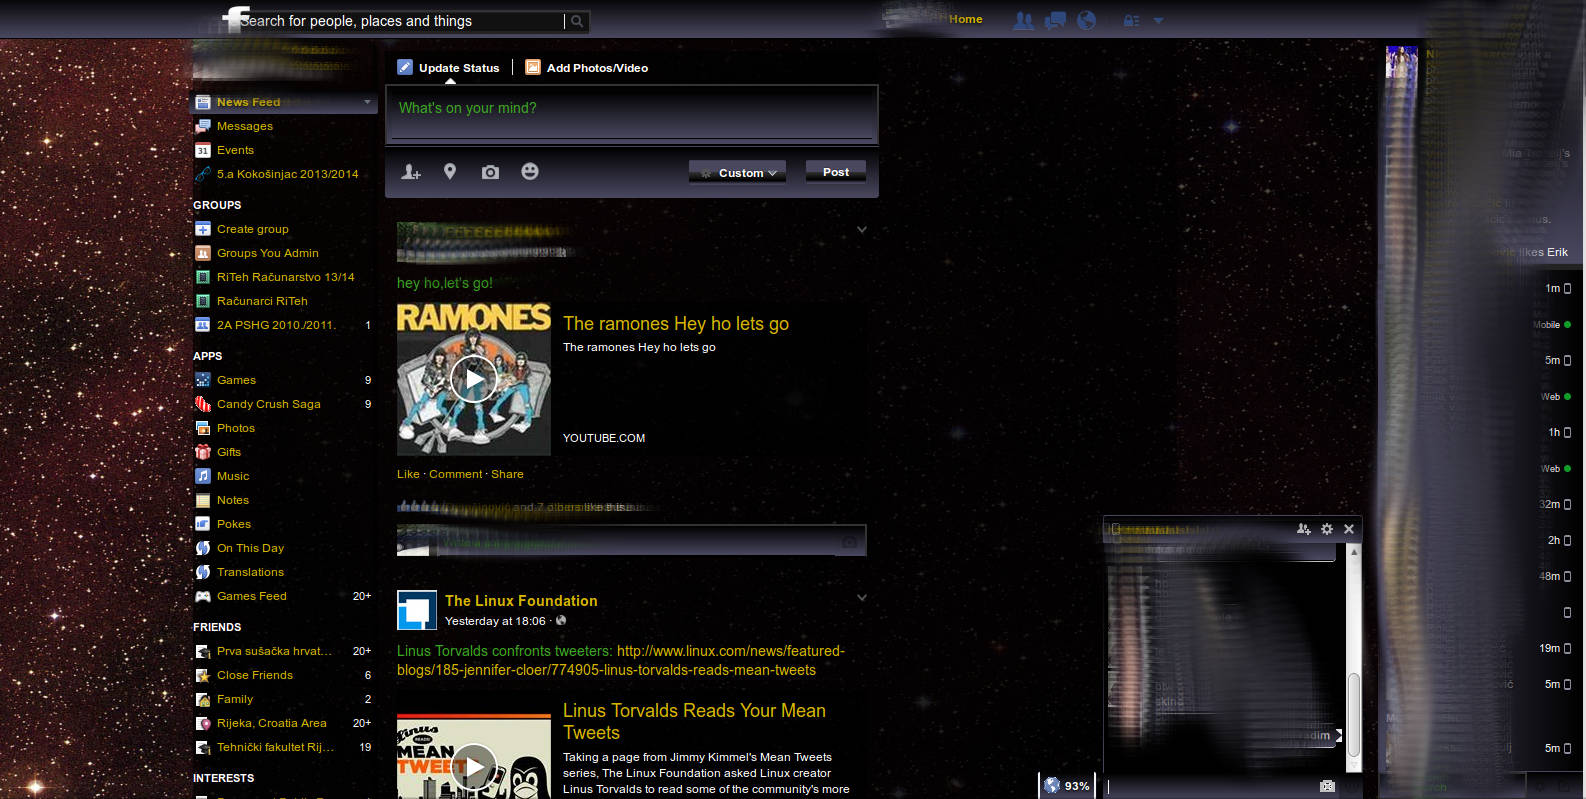Open the messages icon in the top bar
Viewport: 1586px width, 799px height.
pyautogui.click(x=1055, y=20)
